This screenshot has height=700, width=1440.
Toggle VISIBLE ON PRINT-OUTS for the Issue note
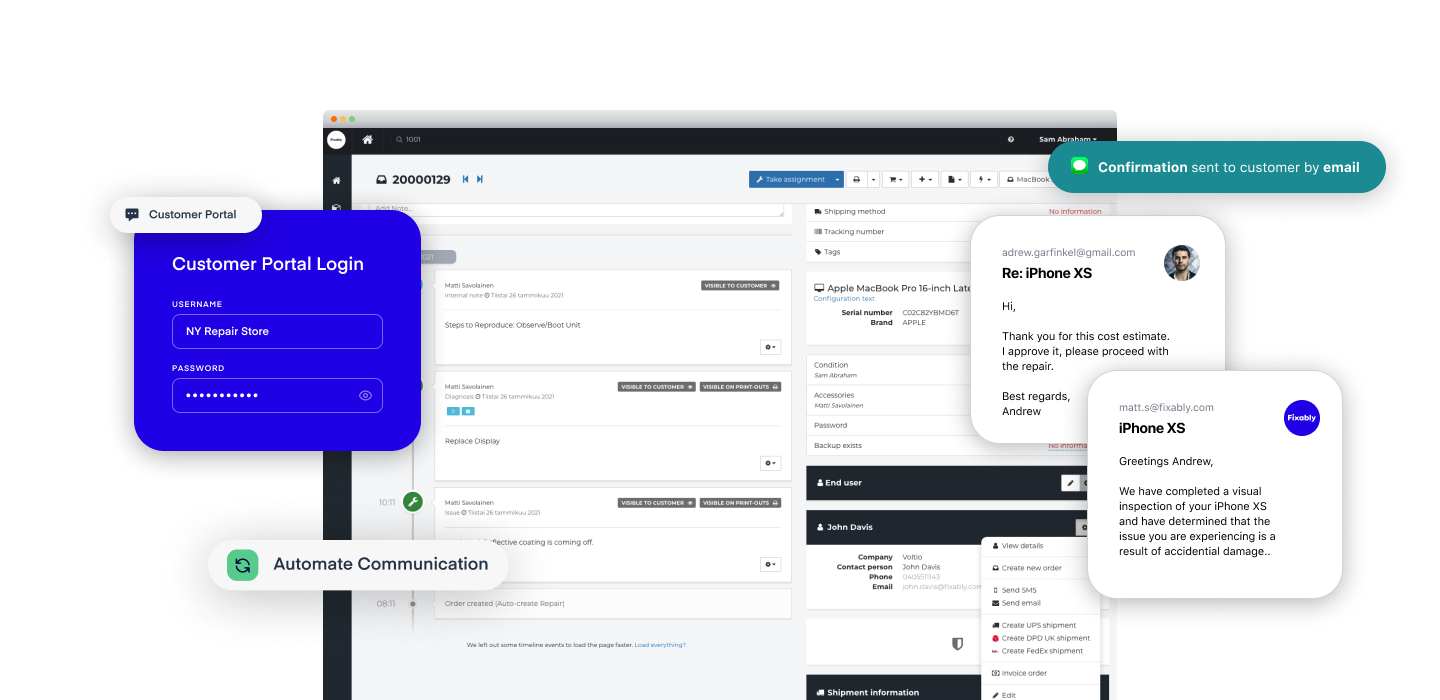[x=740, y=502]
